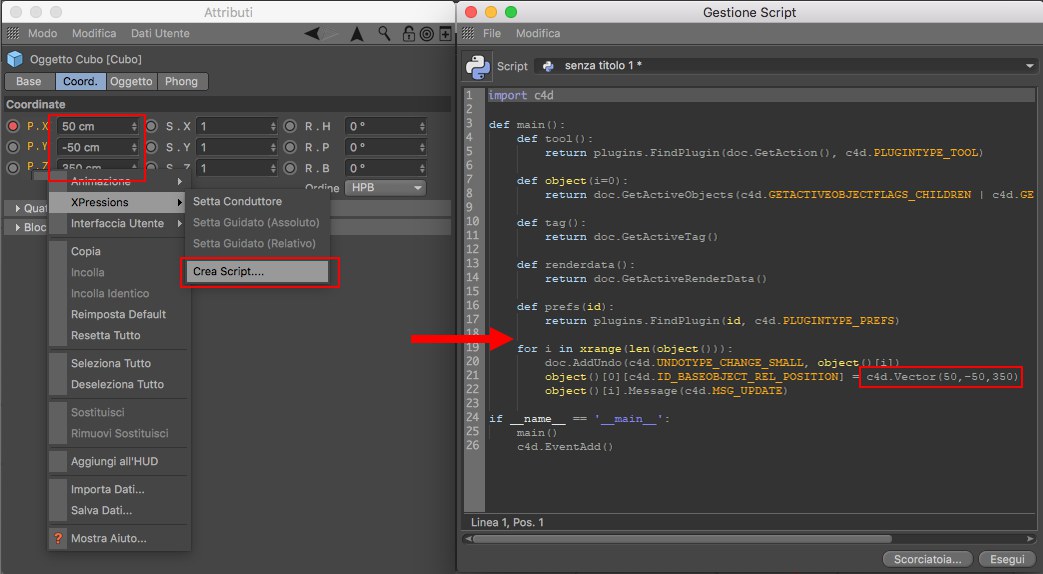Open the File menu in Gestione Script

[x=492, y=33]
